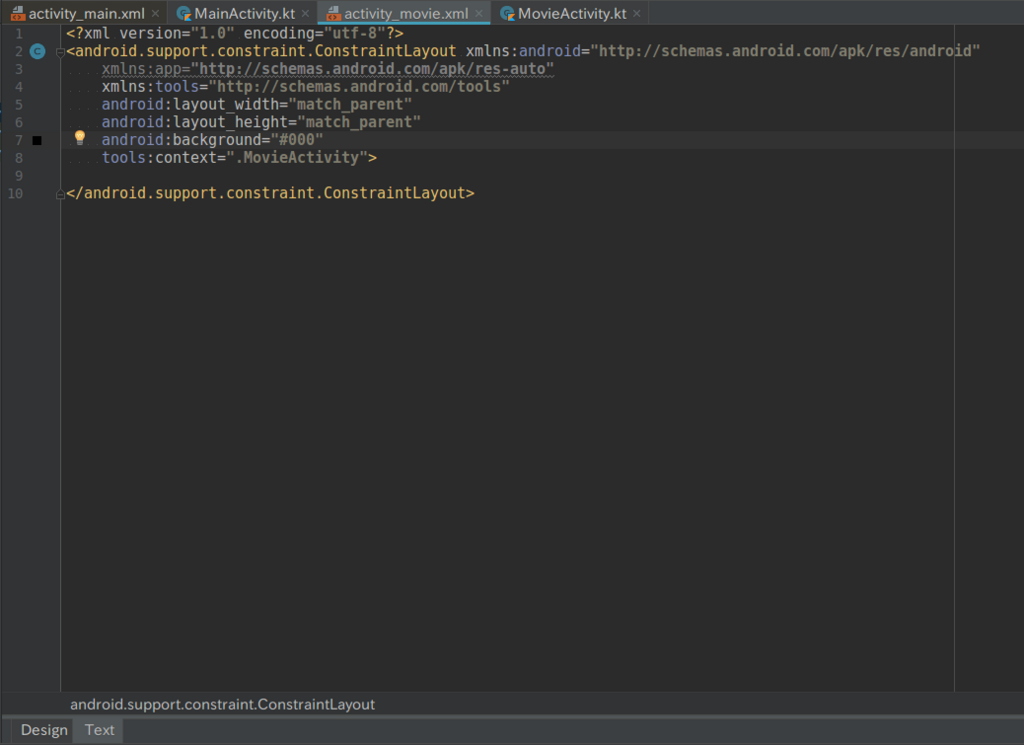Click the xmlns:tools URL on line 4
The height and width of the screenshot is (745, 1024).
click(359, 87)
